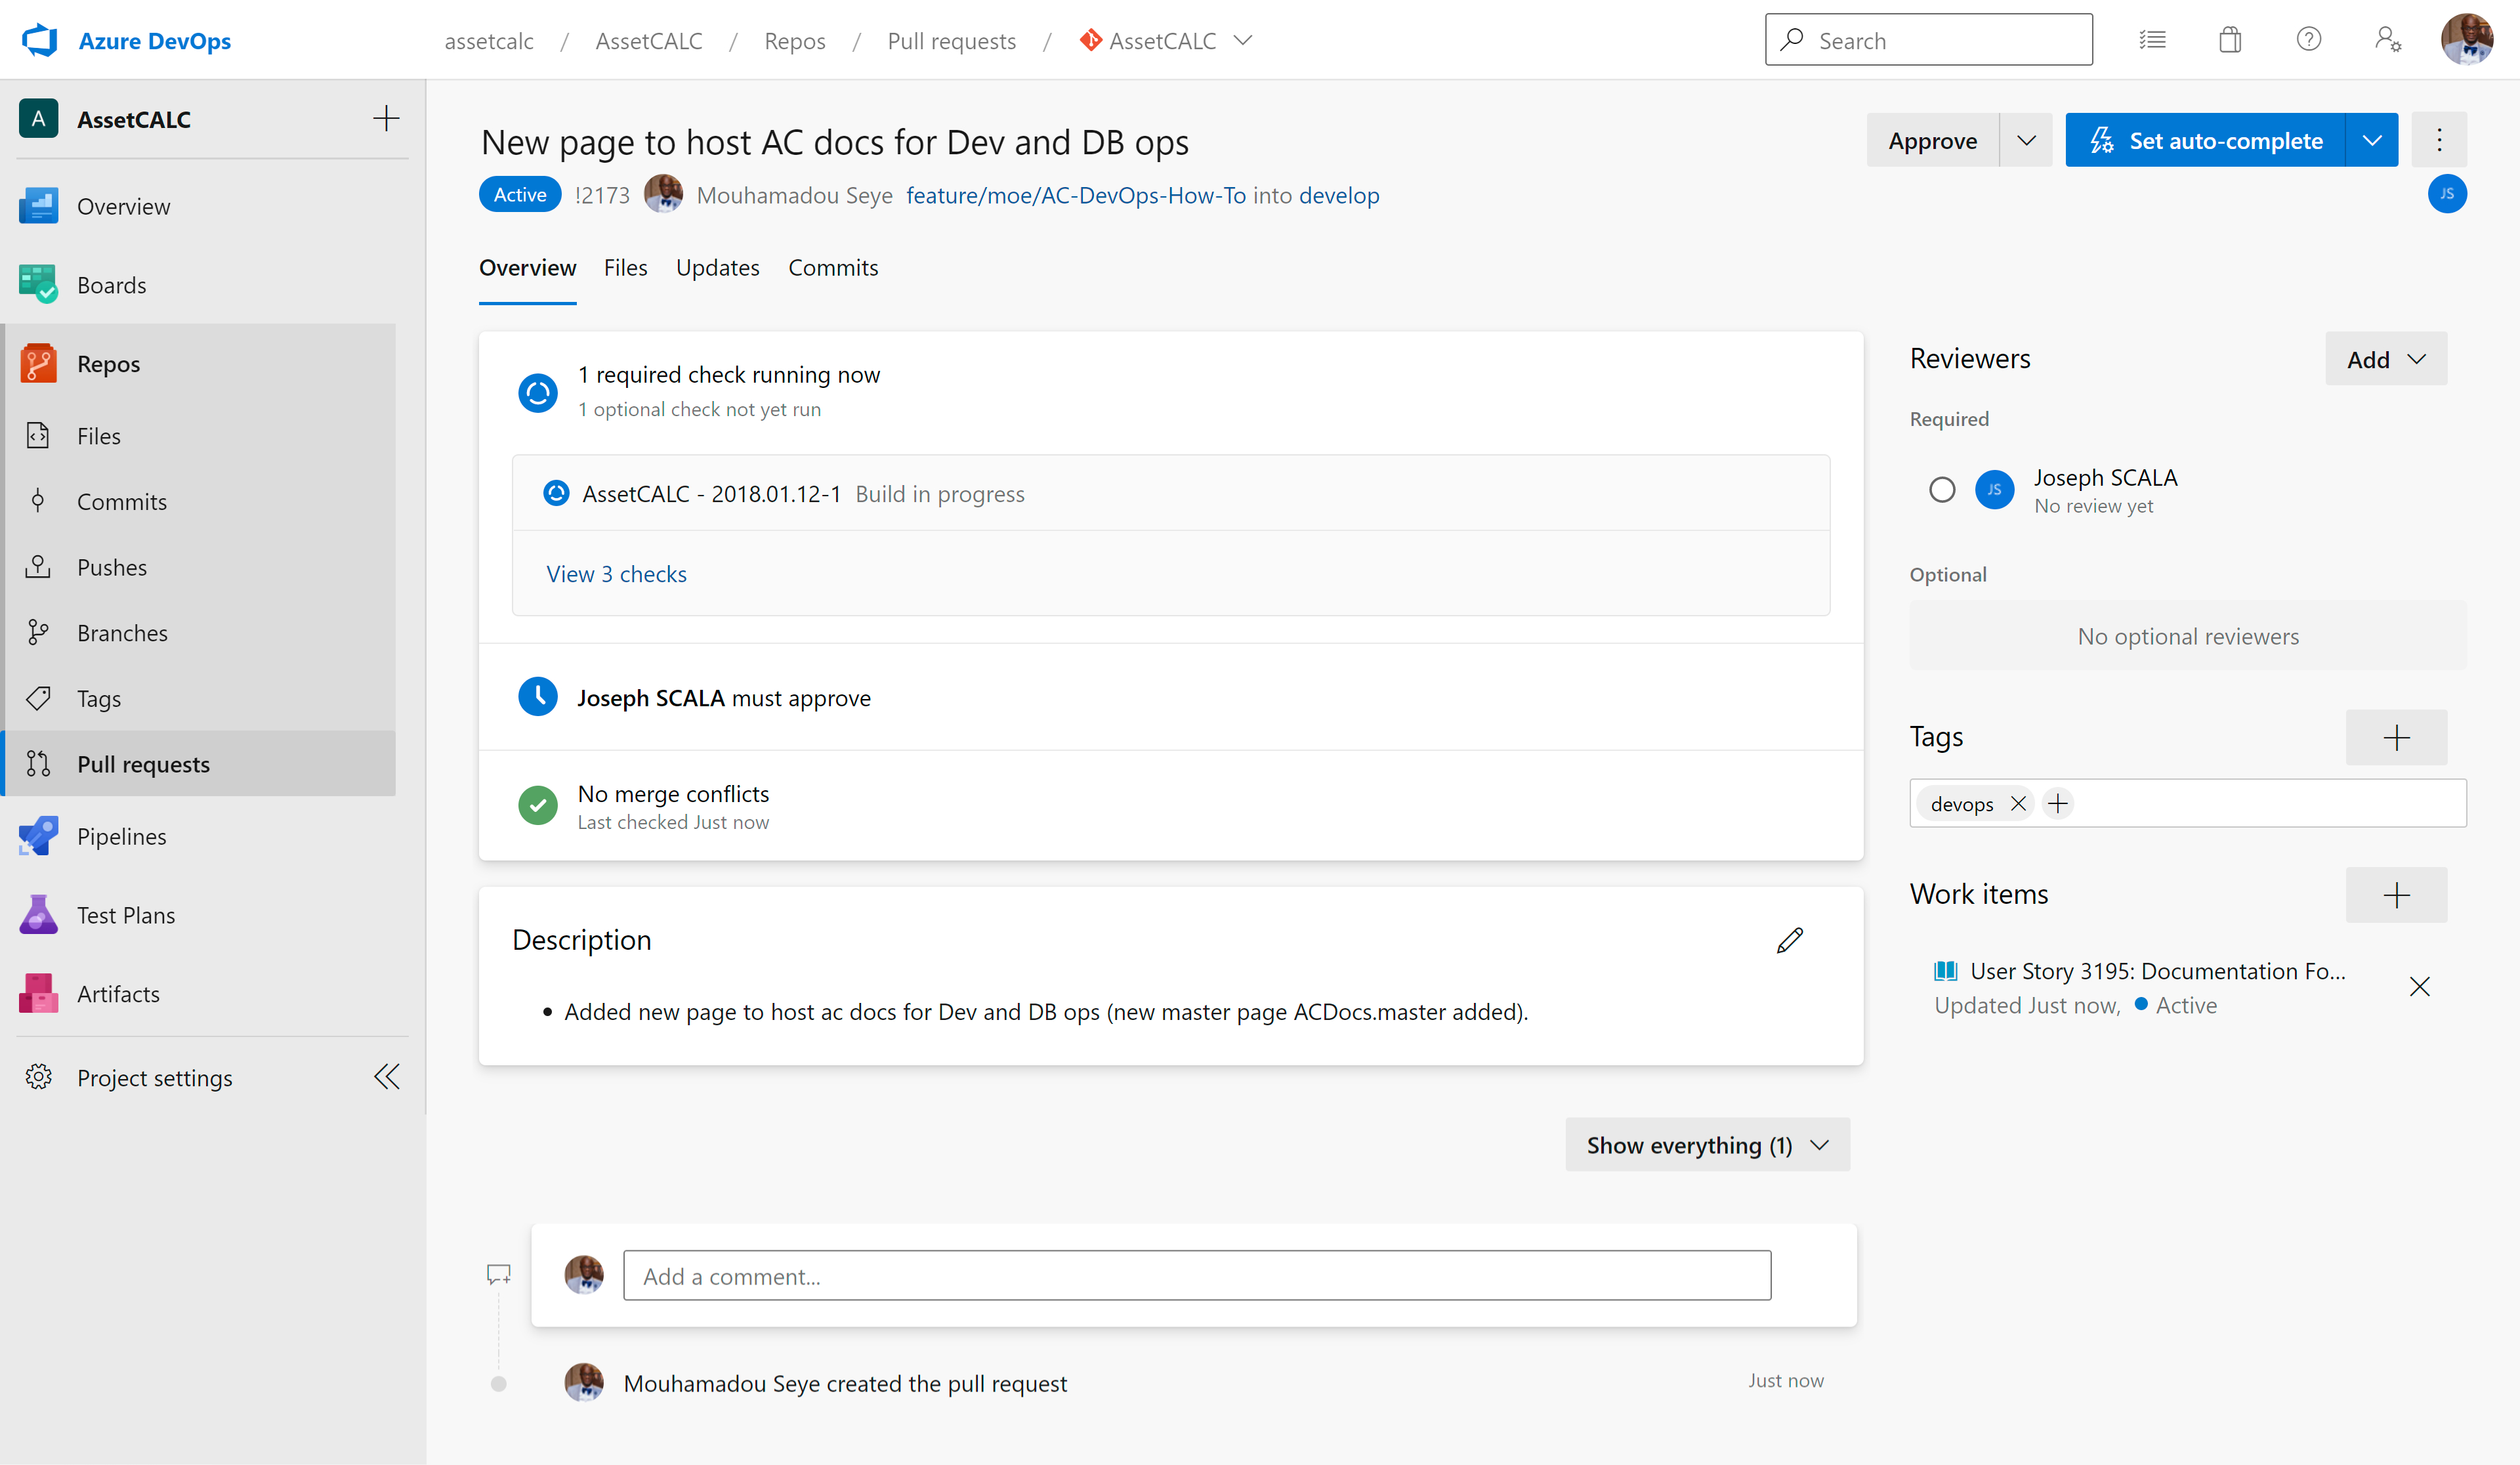
Task: Edit the description with pencil icon
Action: [x=1790, y=940]
